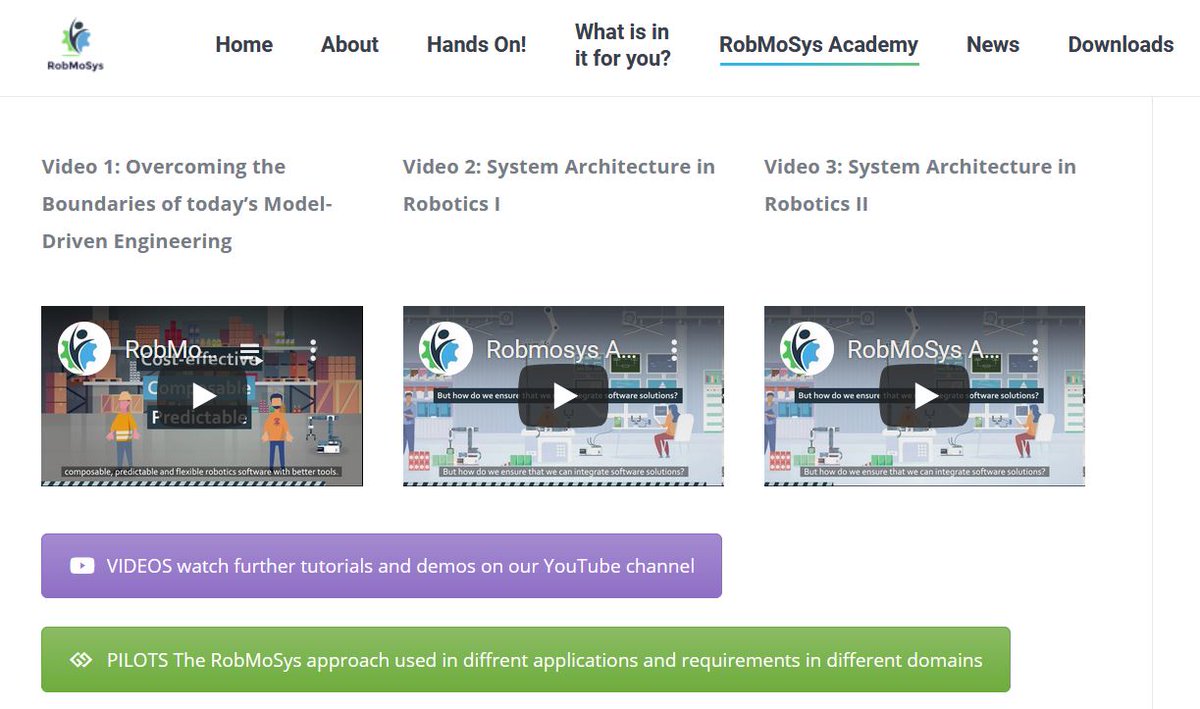1200x709 pixels.
Task: Play Video 2 System Architecture in Robotics I
Action: click(564, 395)
